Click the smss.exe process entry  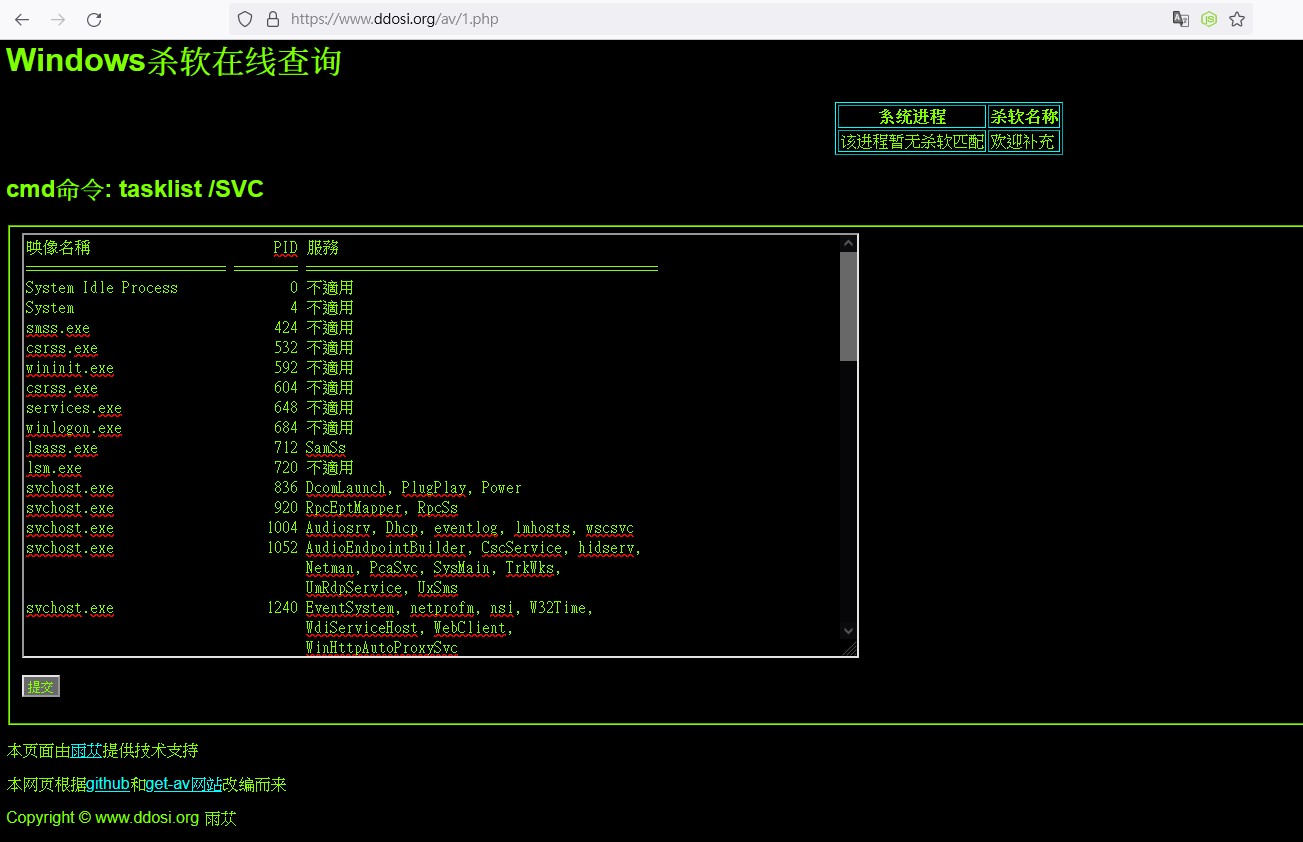(x=58, y=328)
